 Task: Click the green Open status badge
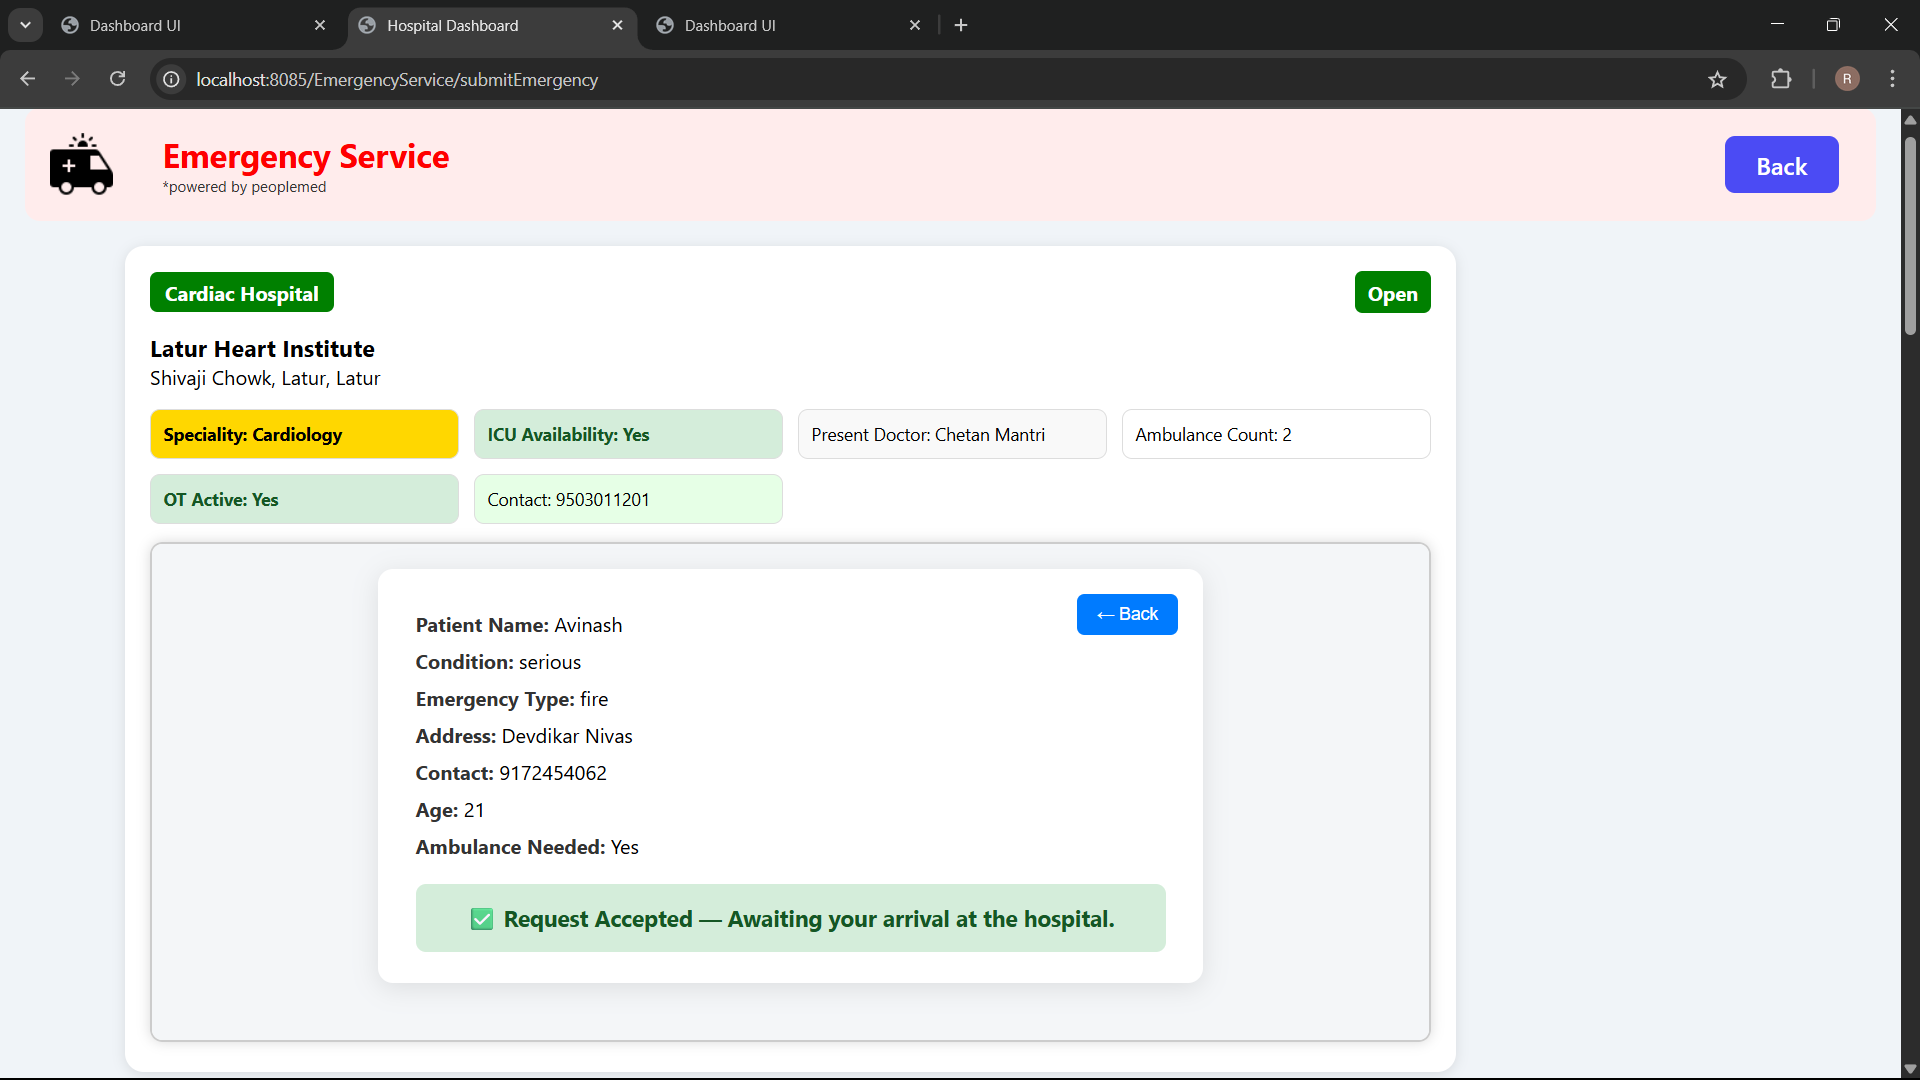(1392, 293)
